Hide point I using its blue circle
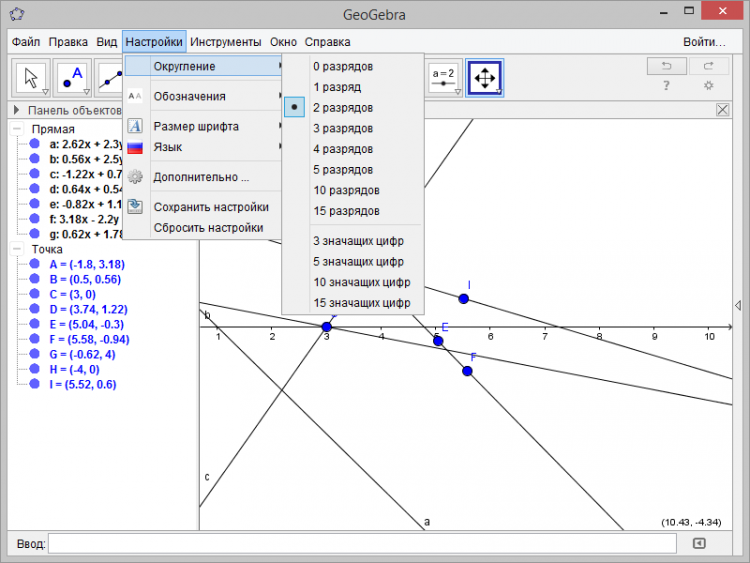Screen dimensions: 750x563 (x=35, y=384)
